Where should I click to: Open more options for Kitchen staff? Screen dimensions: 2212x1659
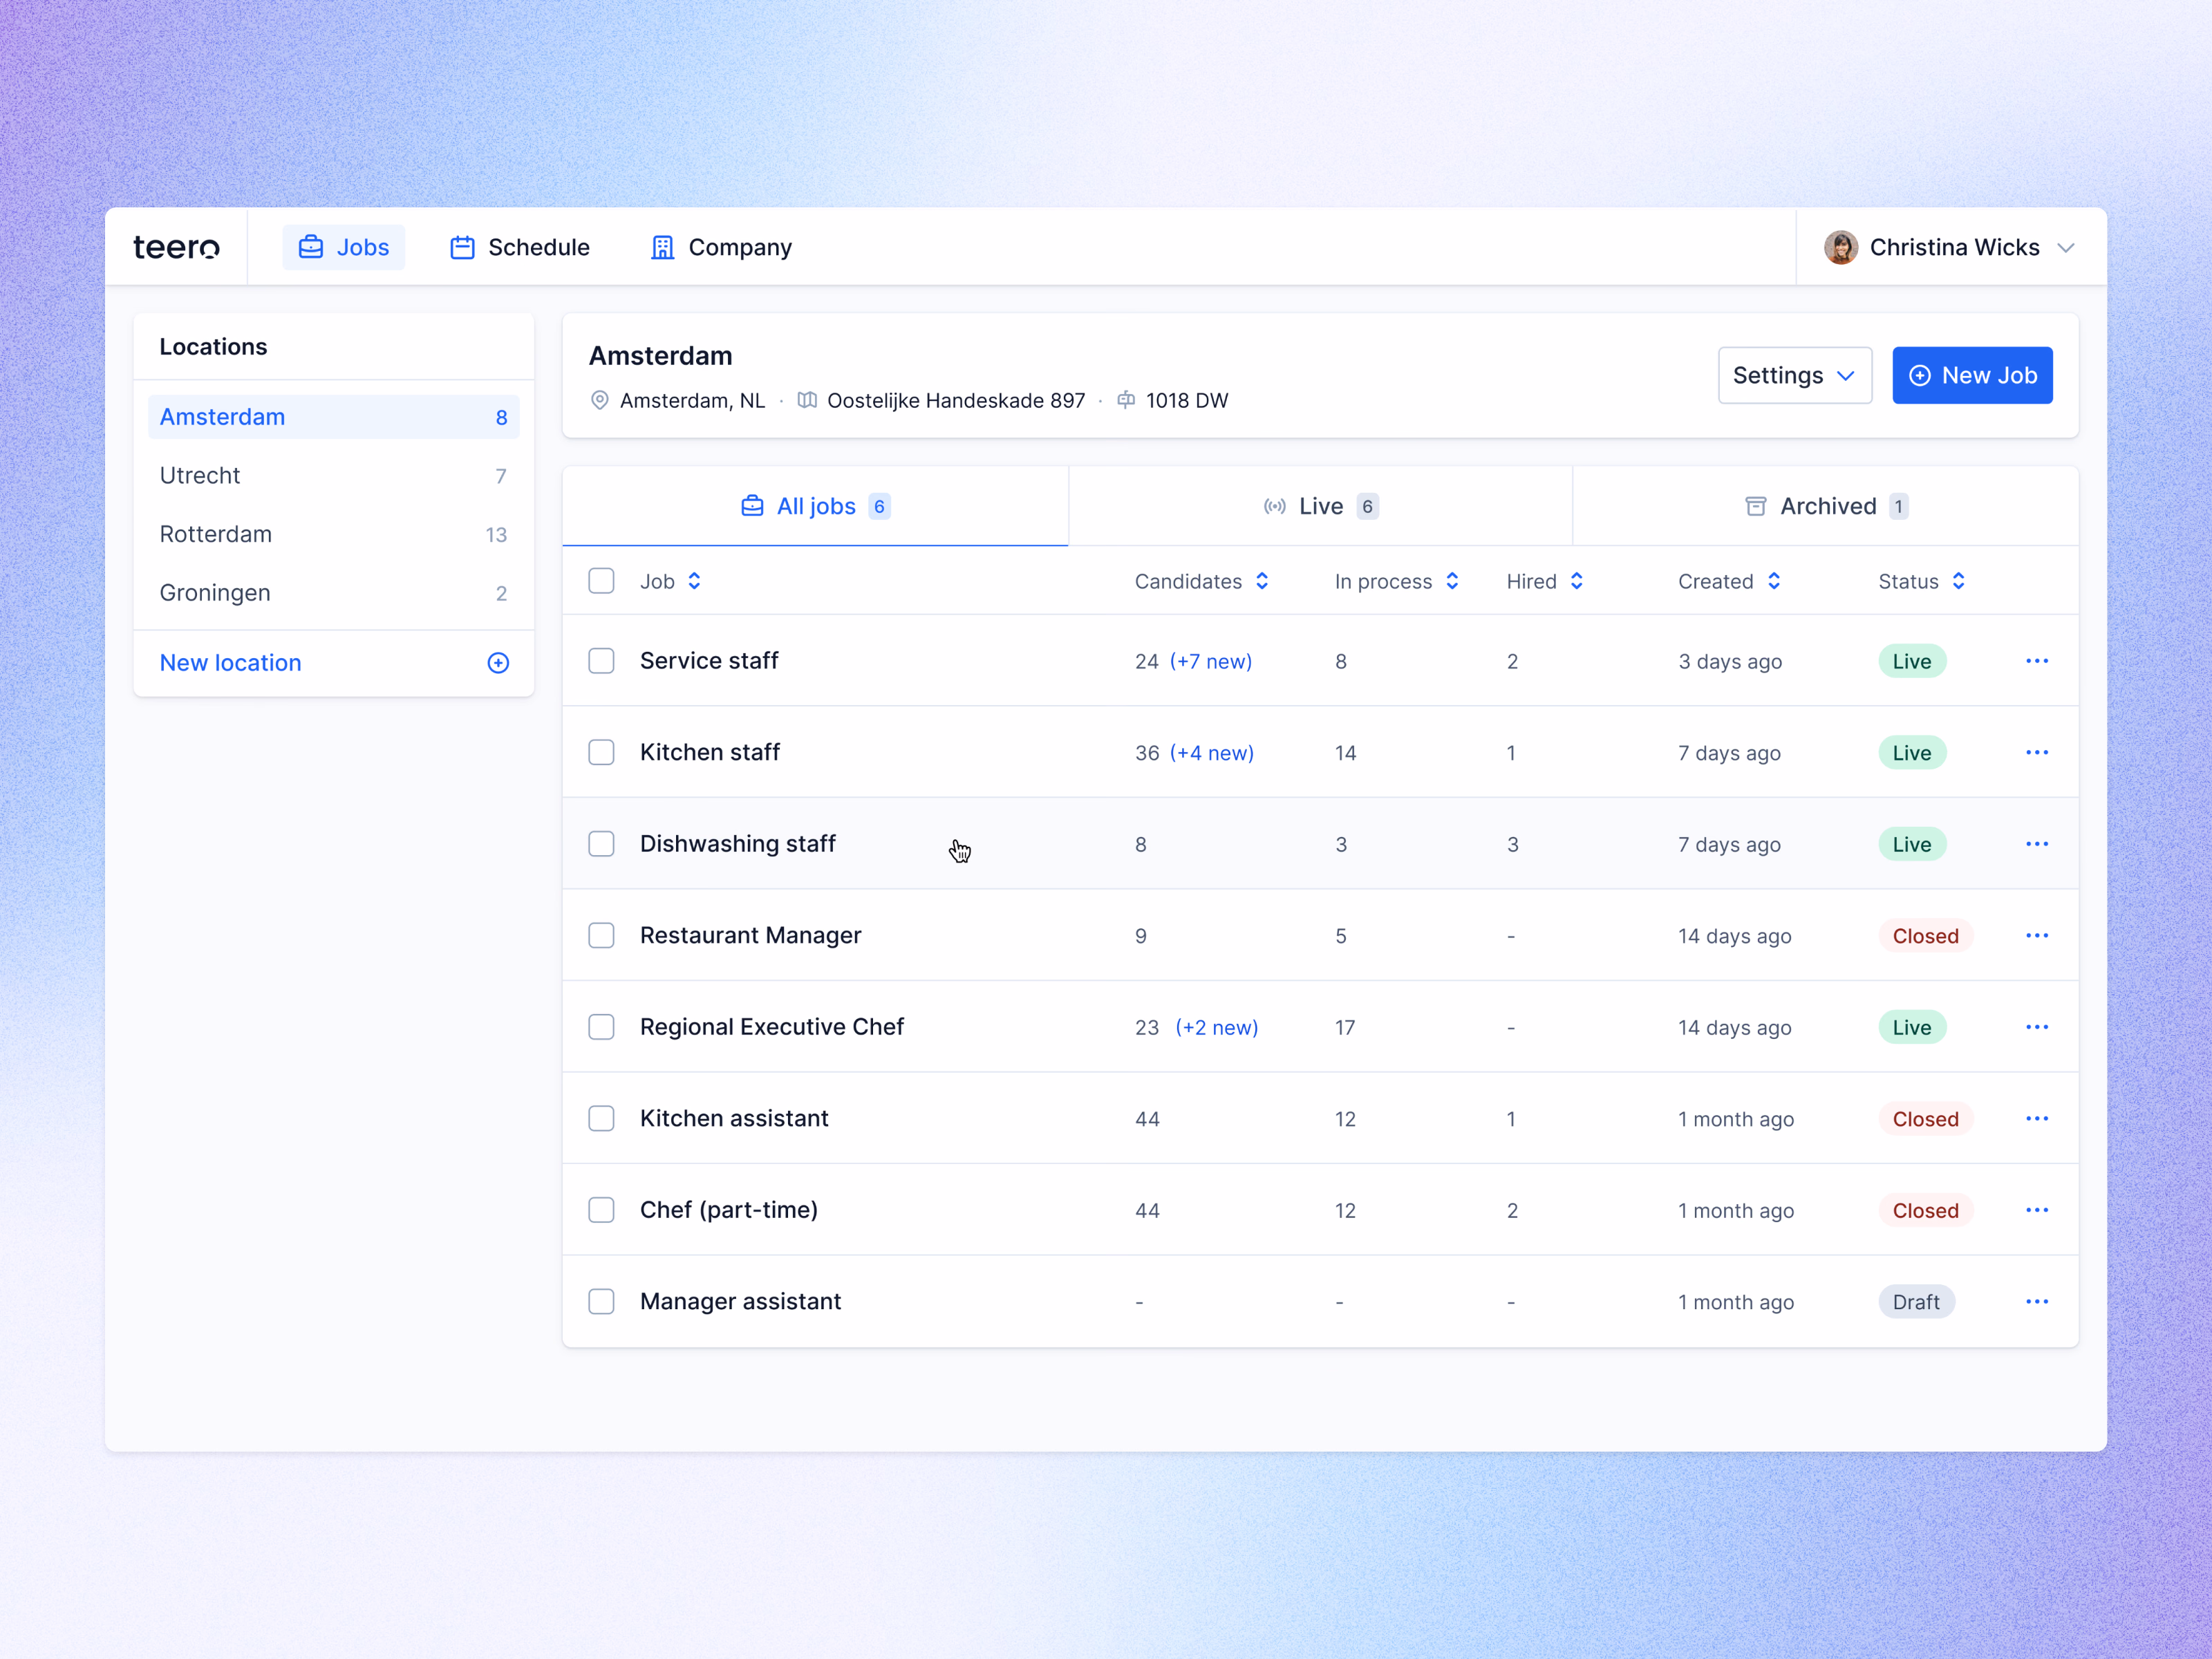click(x=2037, y=752)
